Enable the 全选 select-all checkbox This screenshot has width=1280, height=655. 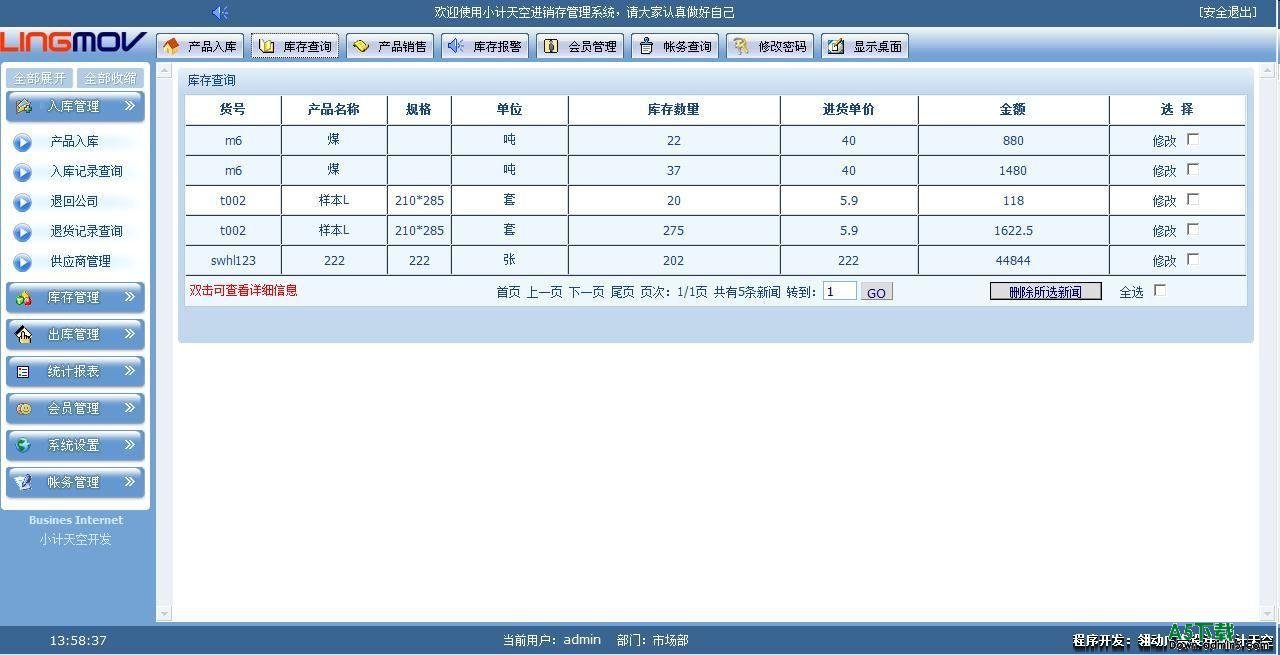click(1160, 290)
